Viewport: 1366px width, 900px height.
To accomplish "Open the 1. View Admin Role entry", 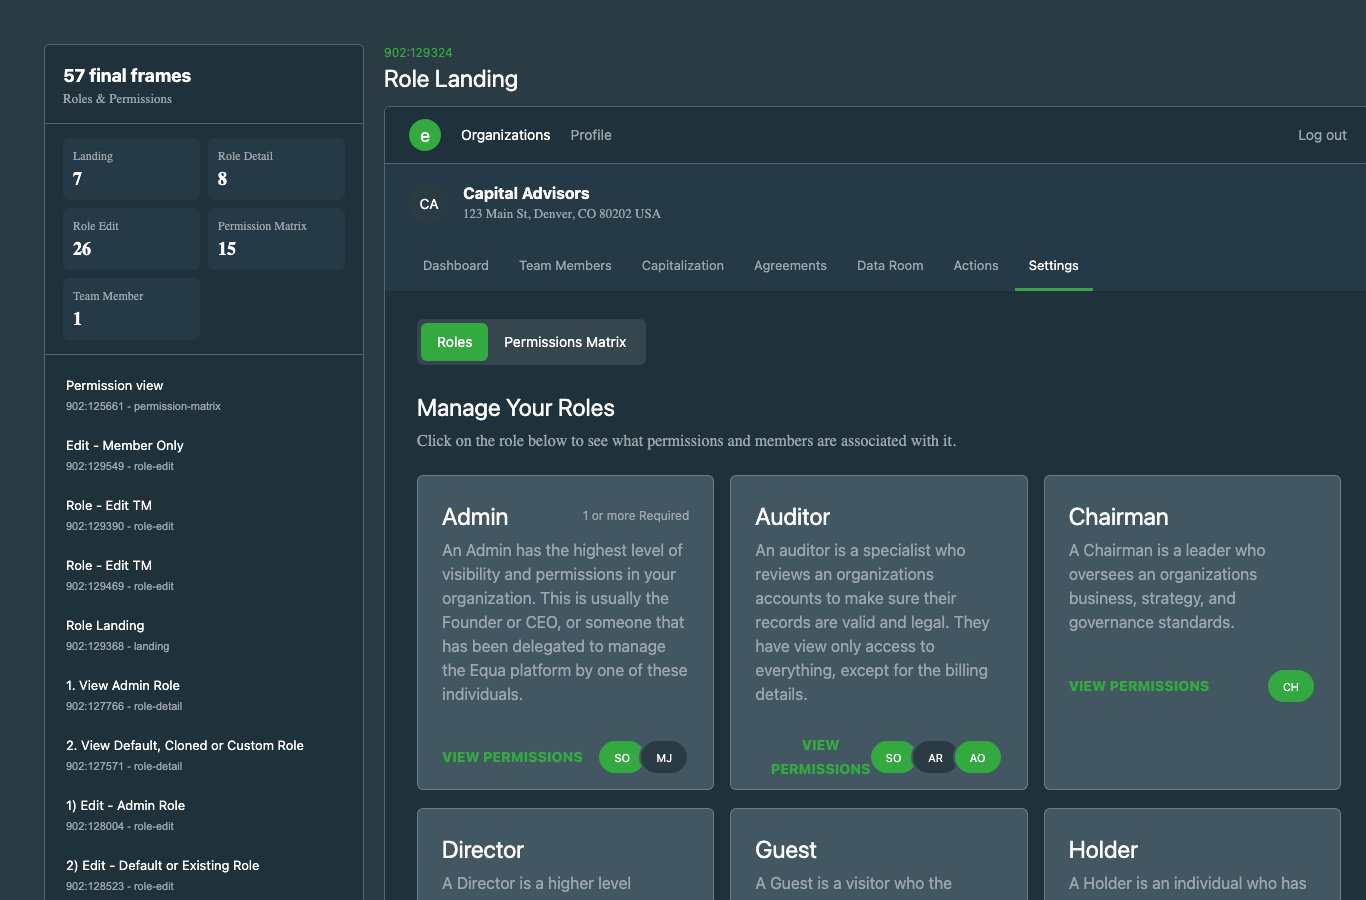I will coord(204,695).
